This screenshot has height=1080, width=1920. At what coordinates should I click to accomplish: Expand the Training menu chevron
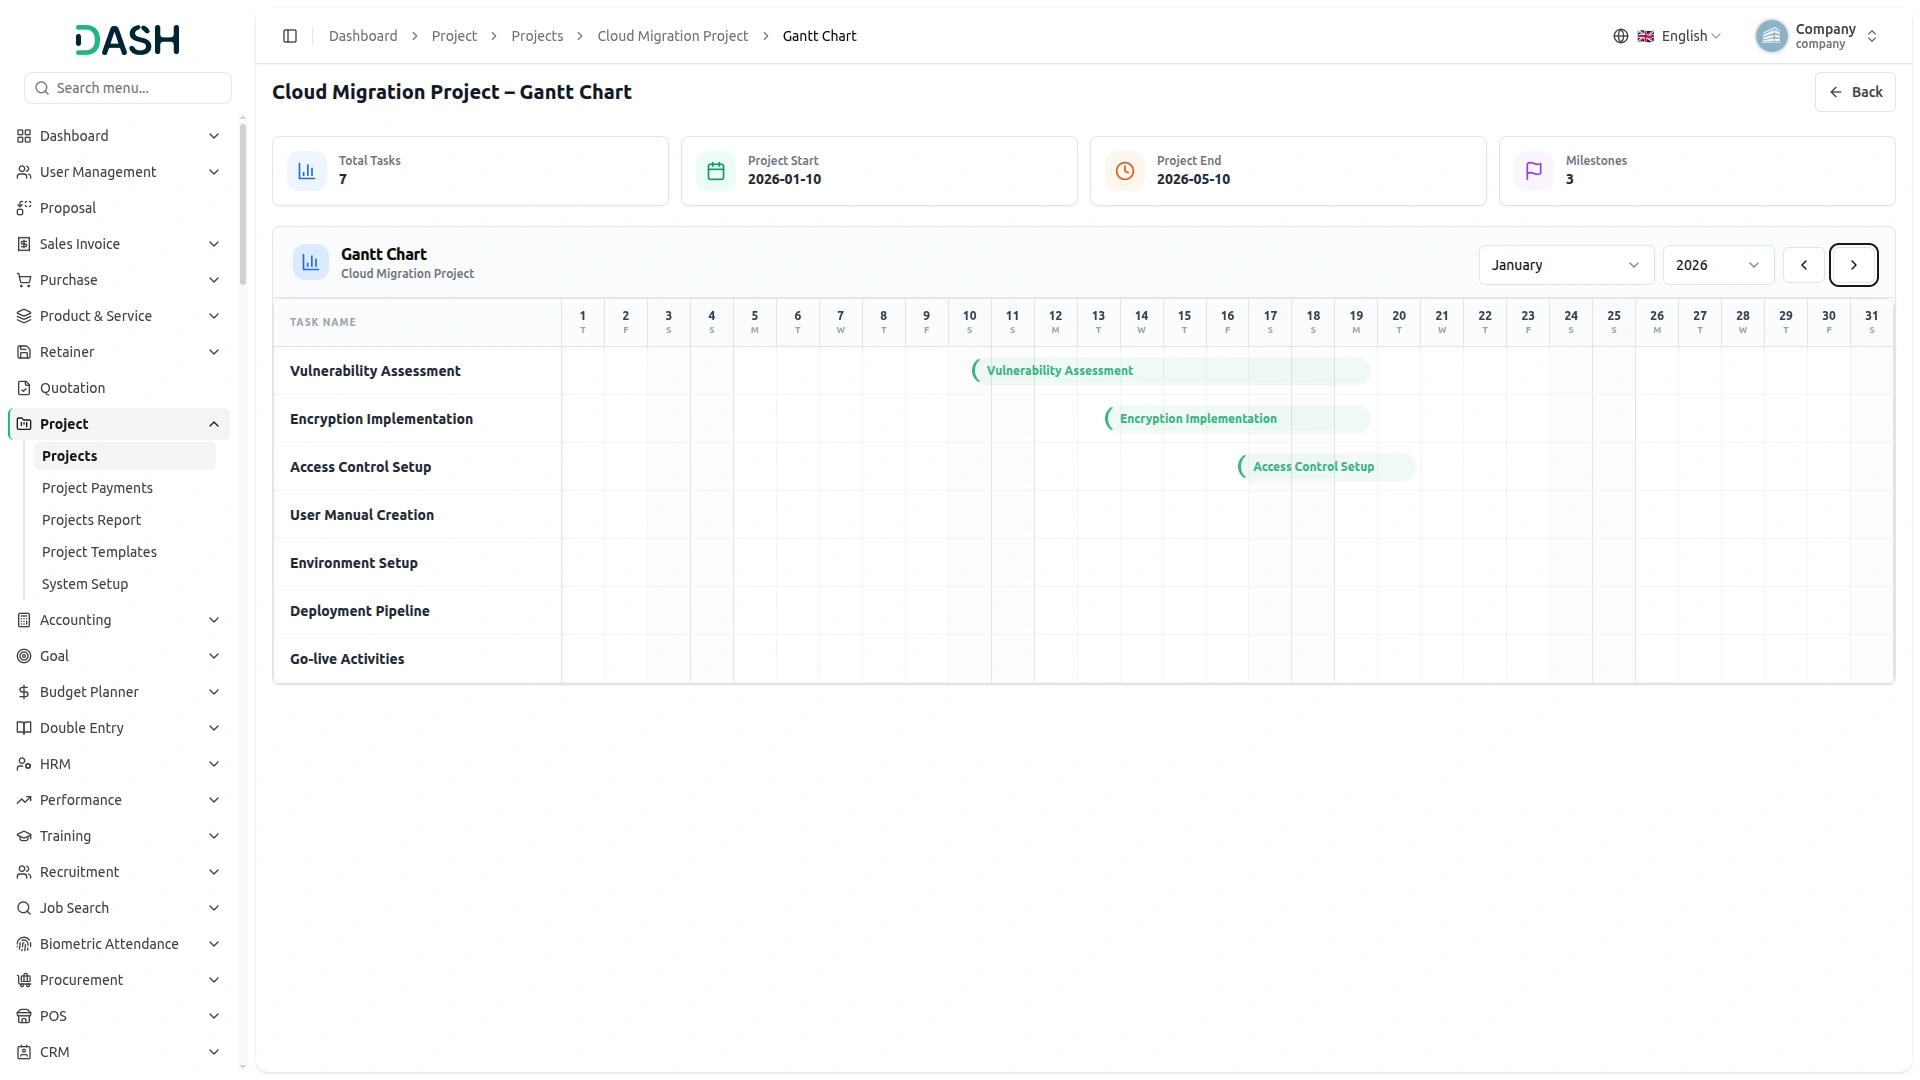pos(214,836)
